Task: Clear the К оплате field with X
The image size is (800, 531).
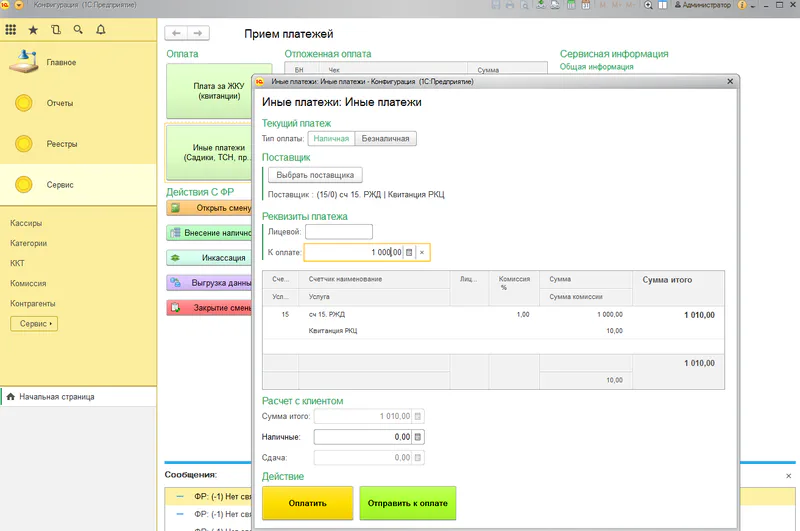Action: [x=422, y=252]
